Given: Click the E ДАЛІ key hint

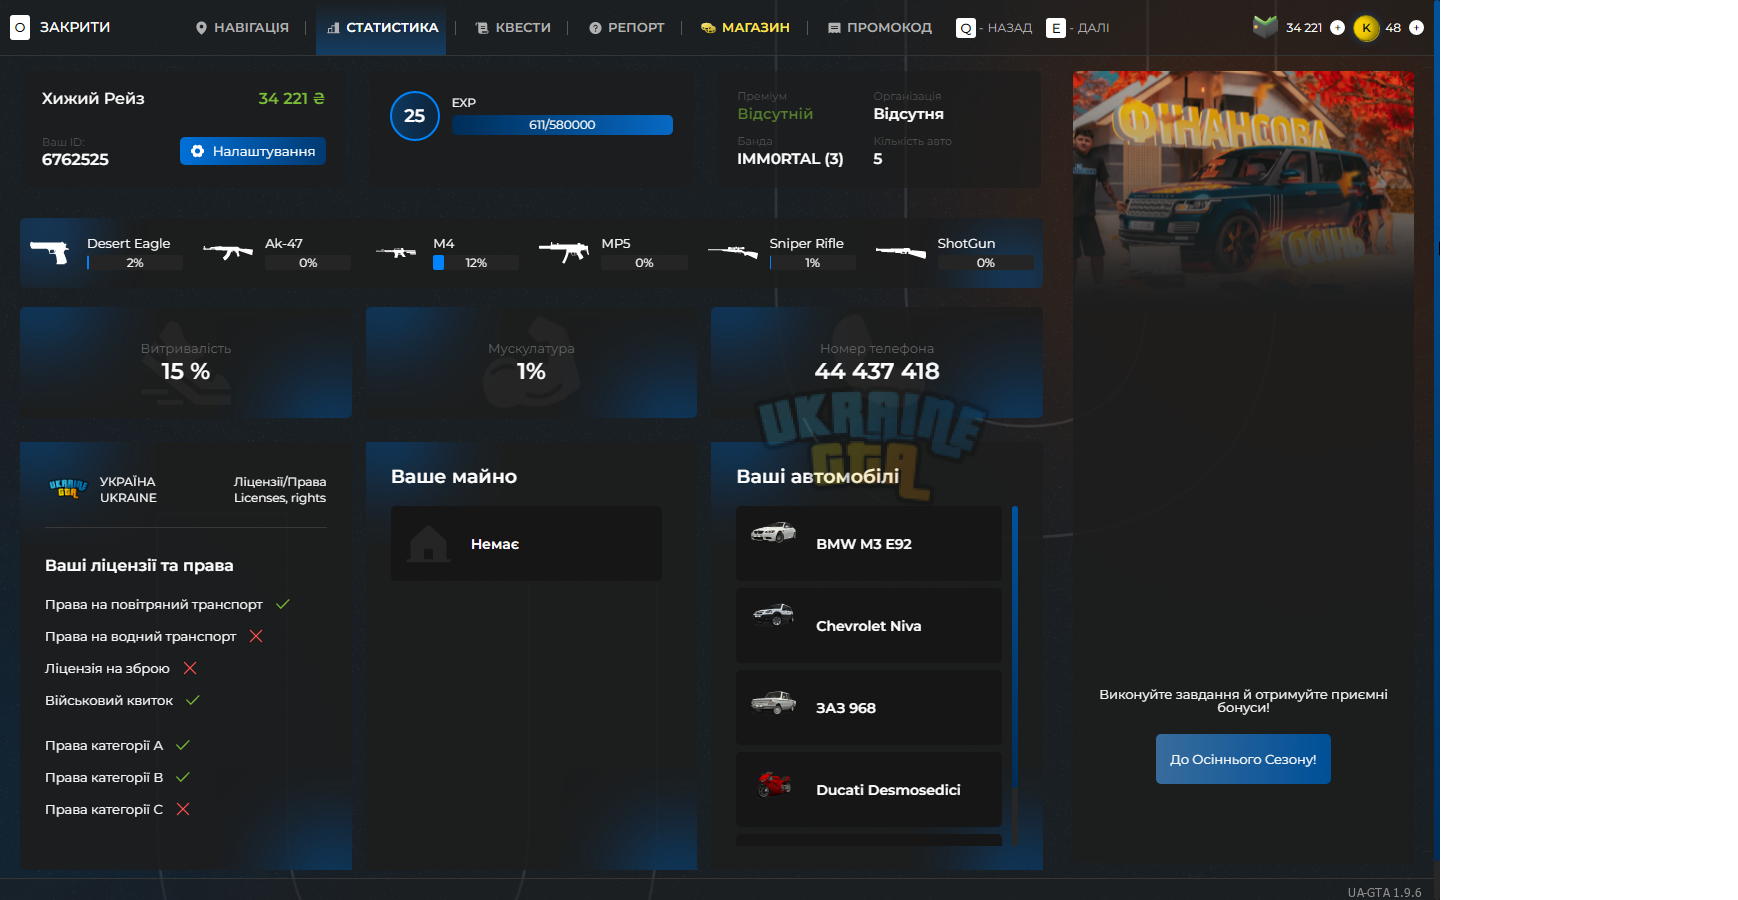Looking at the screenshot, I should pos(1078,28).
